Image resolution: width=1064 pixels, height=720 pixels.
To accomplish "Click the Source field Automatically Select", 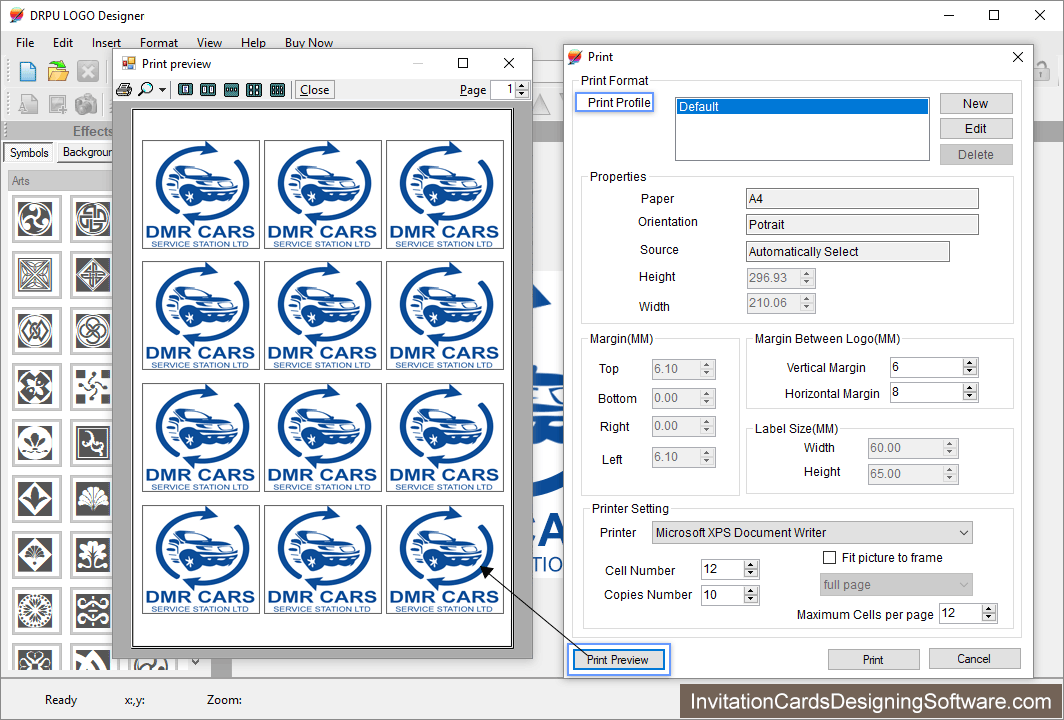I will (848, 252).
